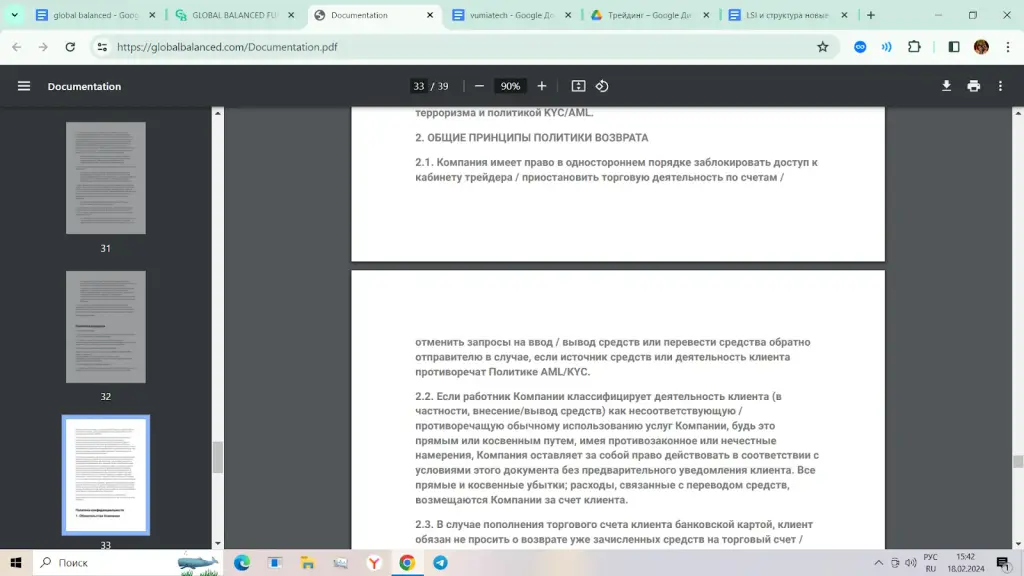Click the clock showing 15:42

click(x=965, y=556)
